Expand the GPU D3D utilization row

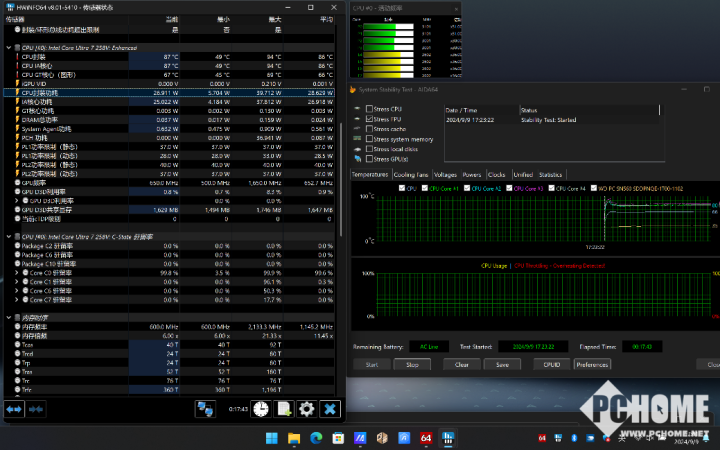[14, 200]
